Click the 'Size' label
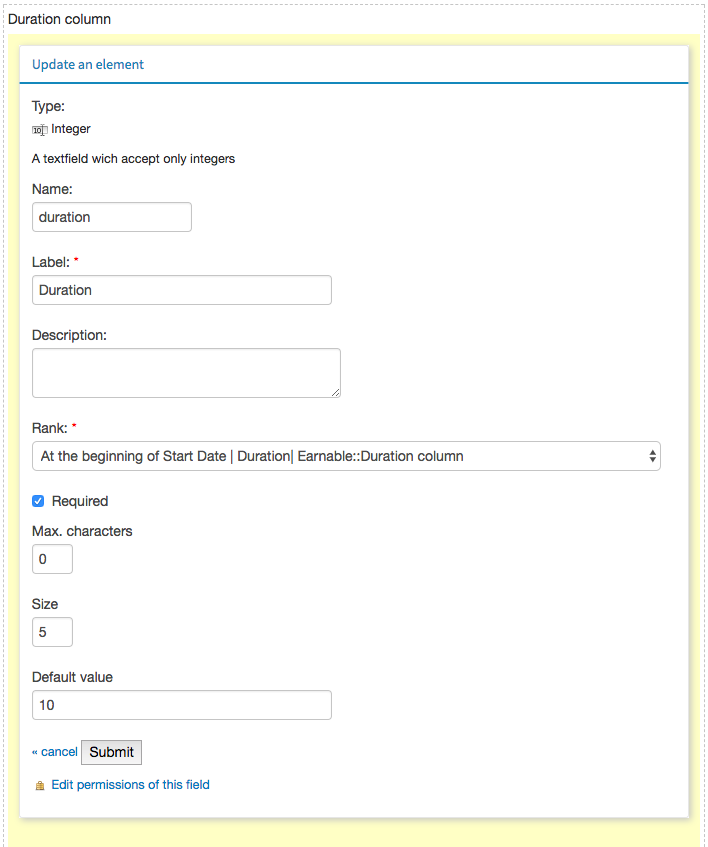The height and width of the screenshot is (847, 708). (x=45, y=604)
